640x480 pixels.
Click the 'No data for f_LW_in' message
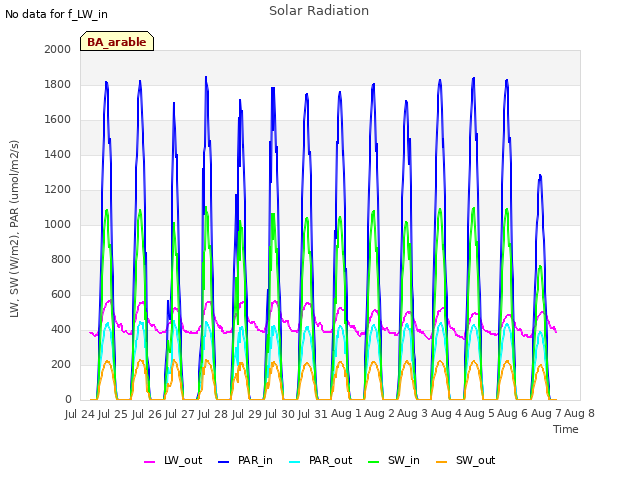point(56,14)
